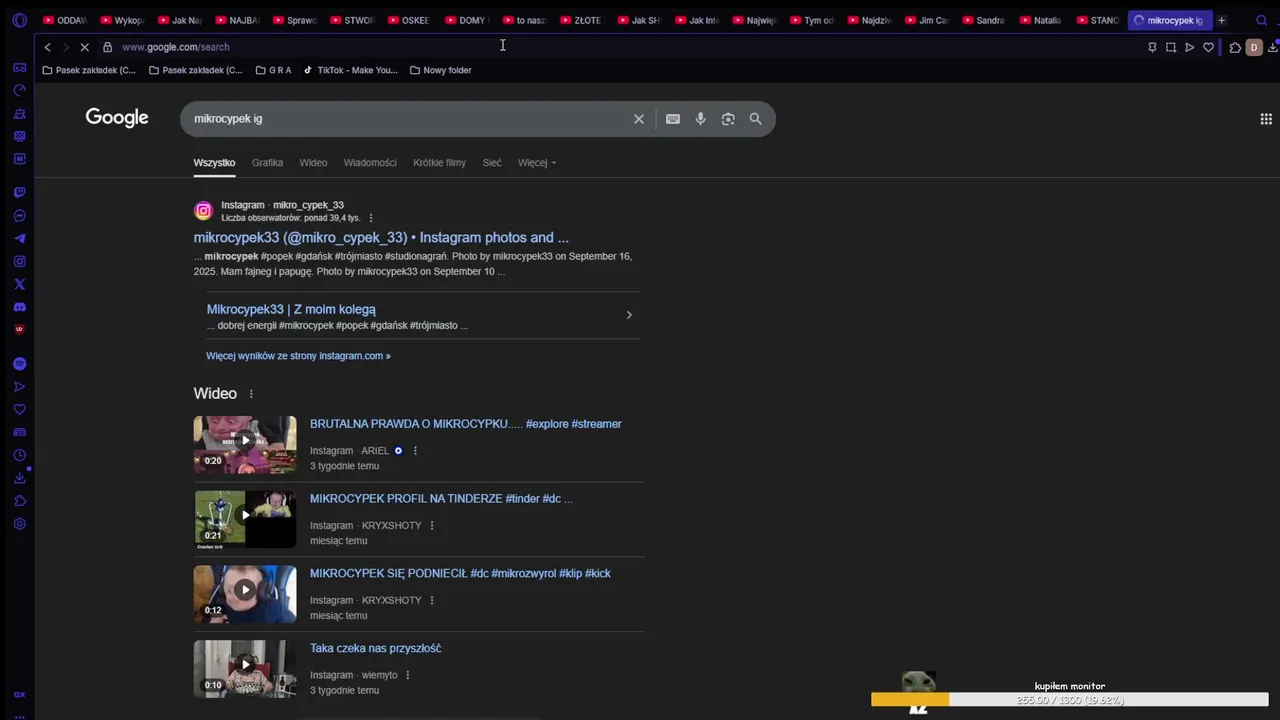Screen dimensions: 1280x720
Task: Open Mikrocypek33 | Z moim kolegą link
Action: [291, 310]
